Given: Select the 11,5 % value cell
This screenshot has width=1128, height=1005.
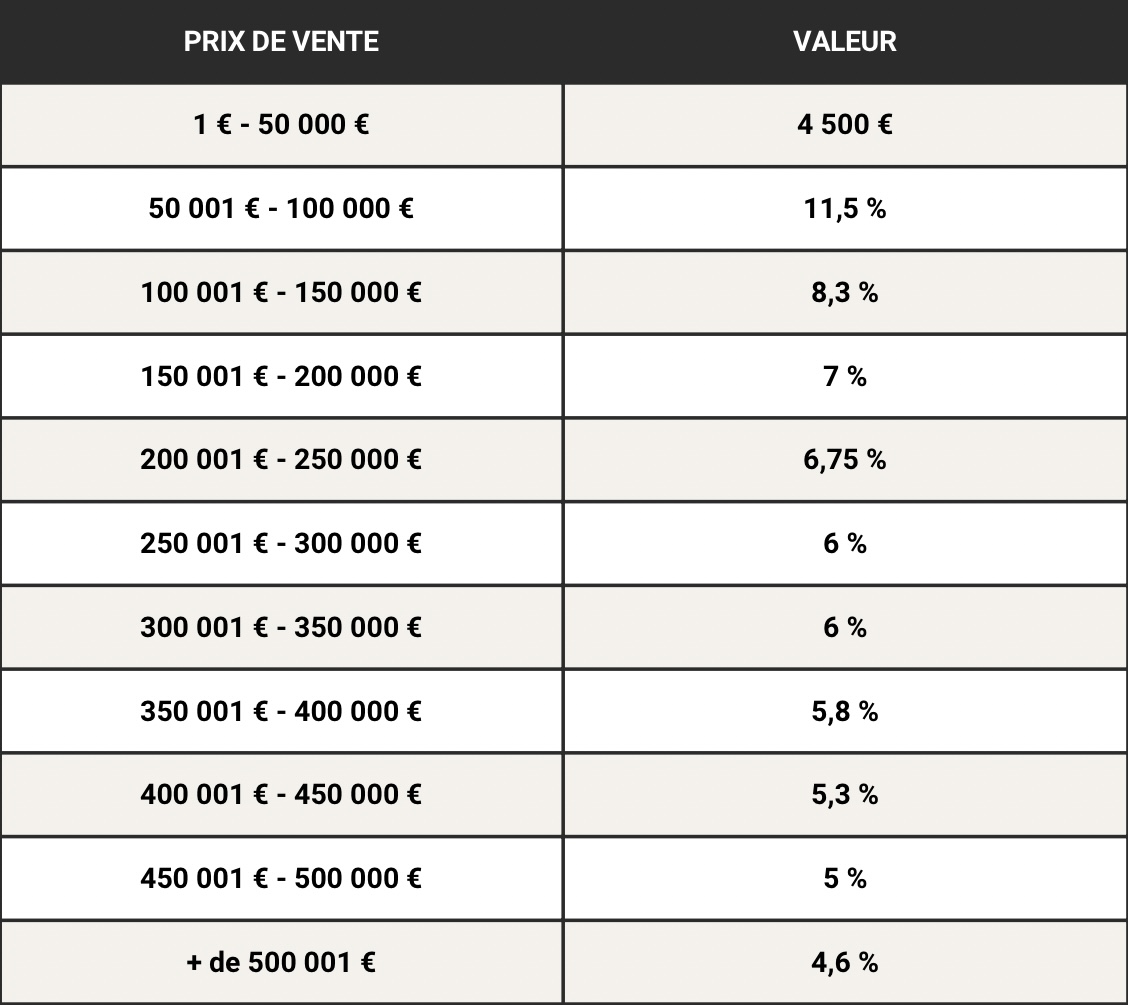Looking at the screenshot, I should [845, 209].
